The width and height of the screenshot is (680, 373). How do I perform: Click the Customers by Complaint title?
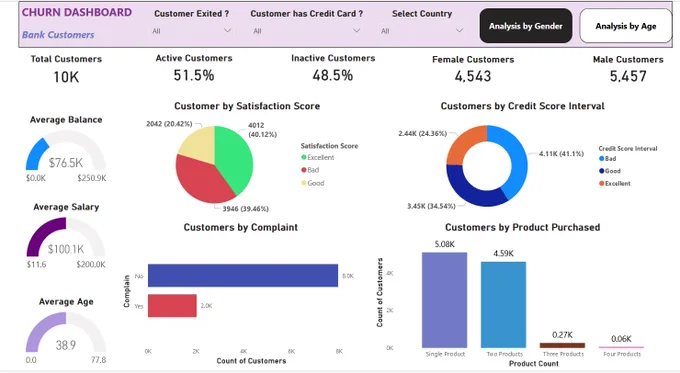tap(241, 228)
